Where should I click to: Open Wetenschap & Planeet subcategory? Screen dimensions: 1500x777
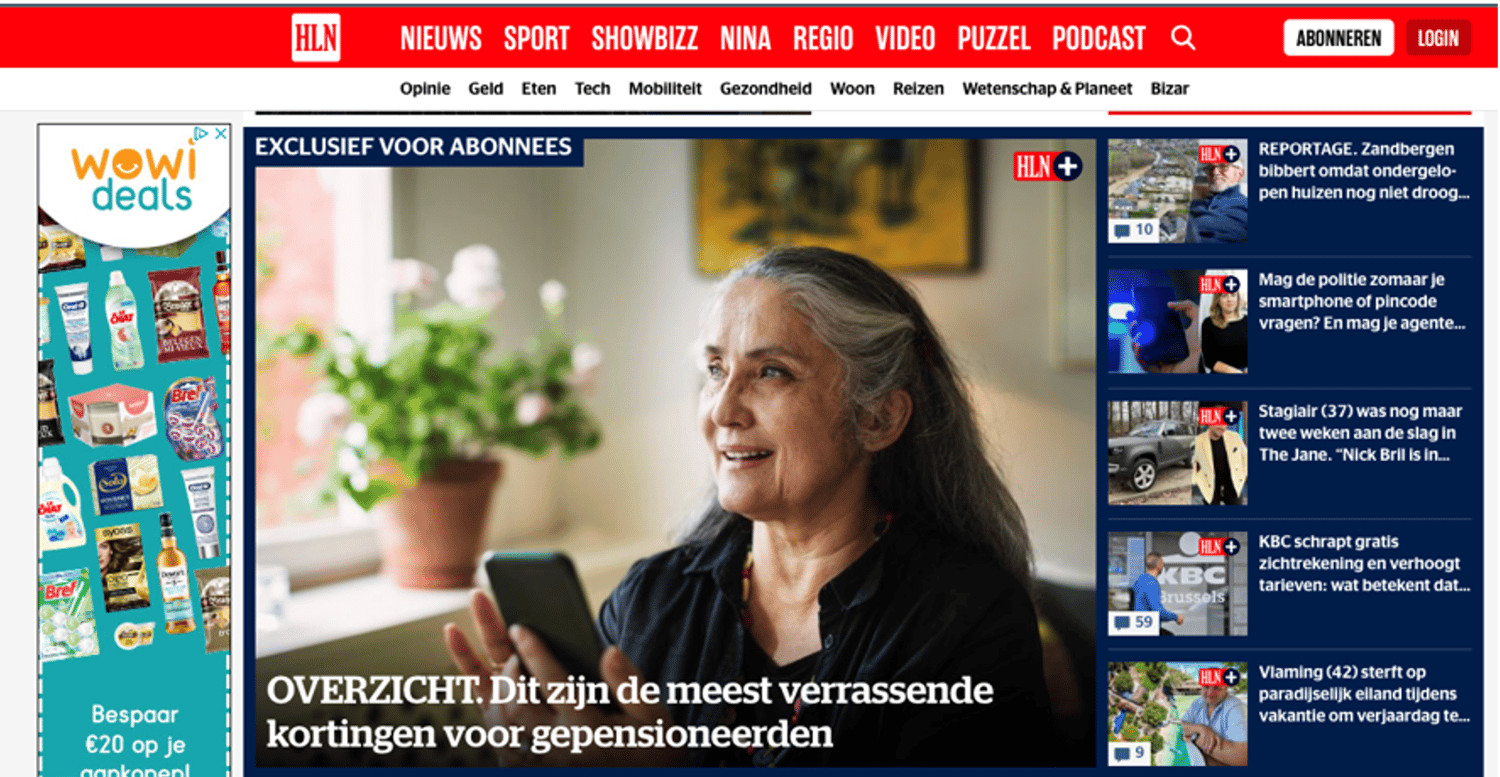point(1047,88)
